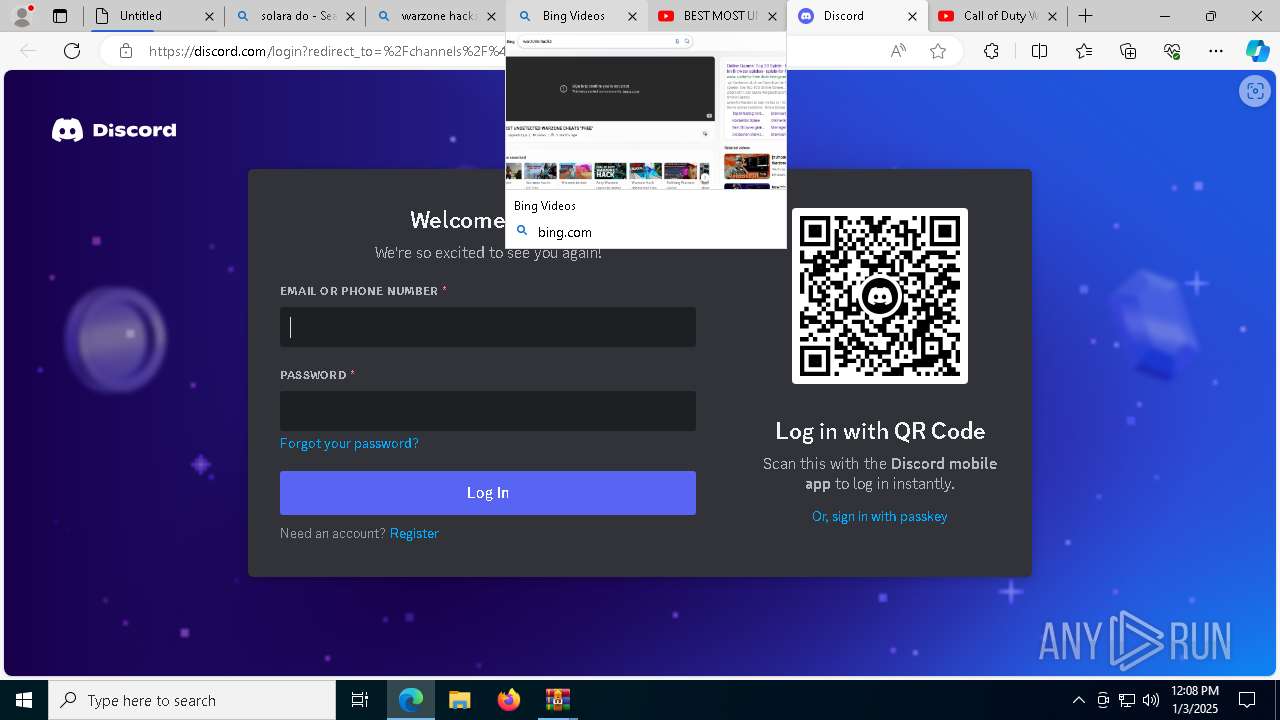Open the volume control
Image resolution: width=1280 pixels, height=720 pixels.
[1151, 700]
